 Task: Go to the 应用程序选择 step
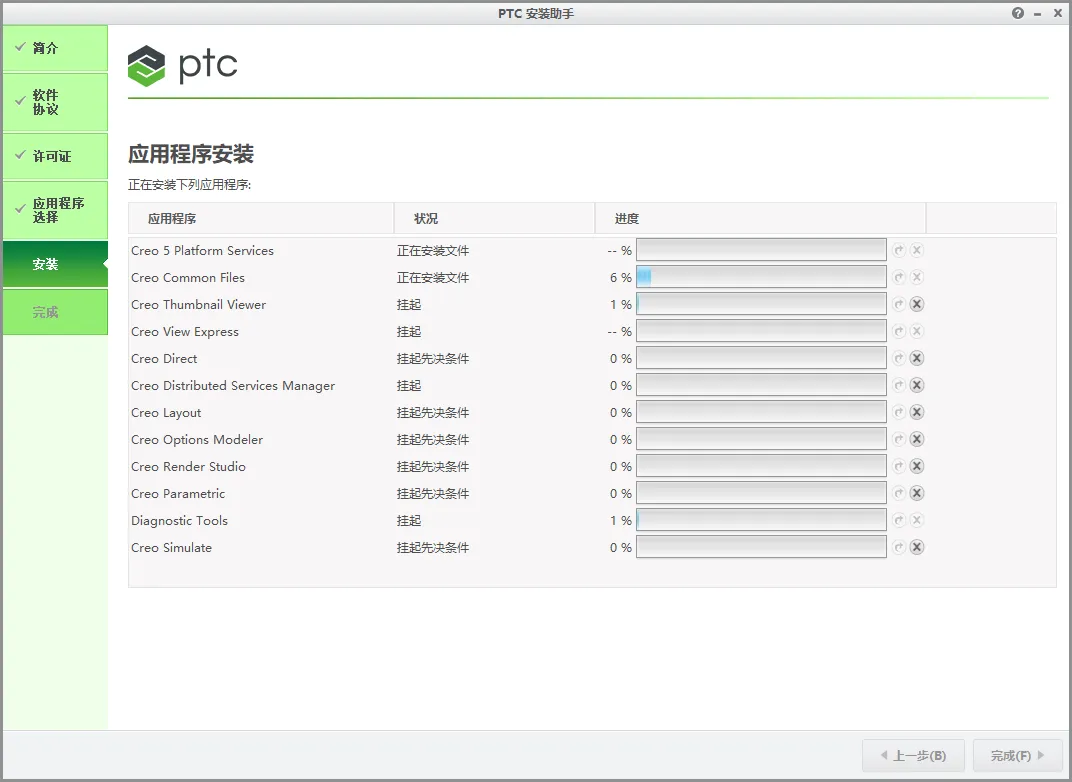click(55, 210)
